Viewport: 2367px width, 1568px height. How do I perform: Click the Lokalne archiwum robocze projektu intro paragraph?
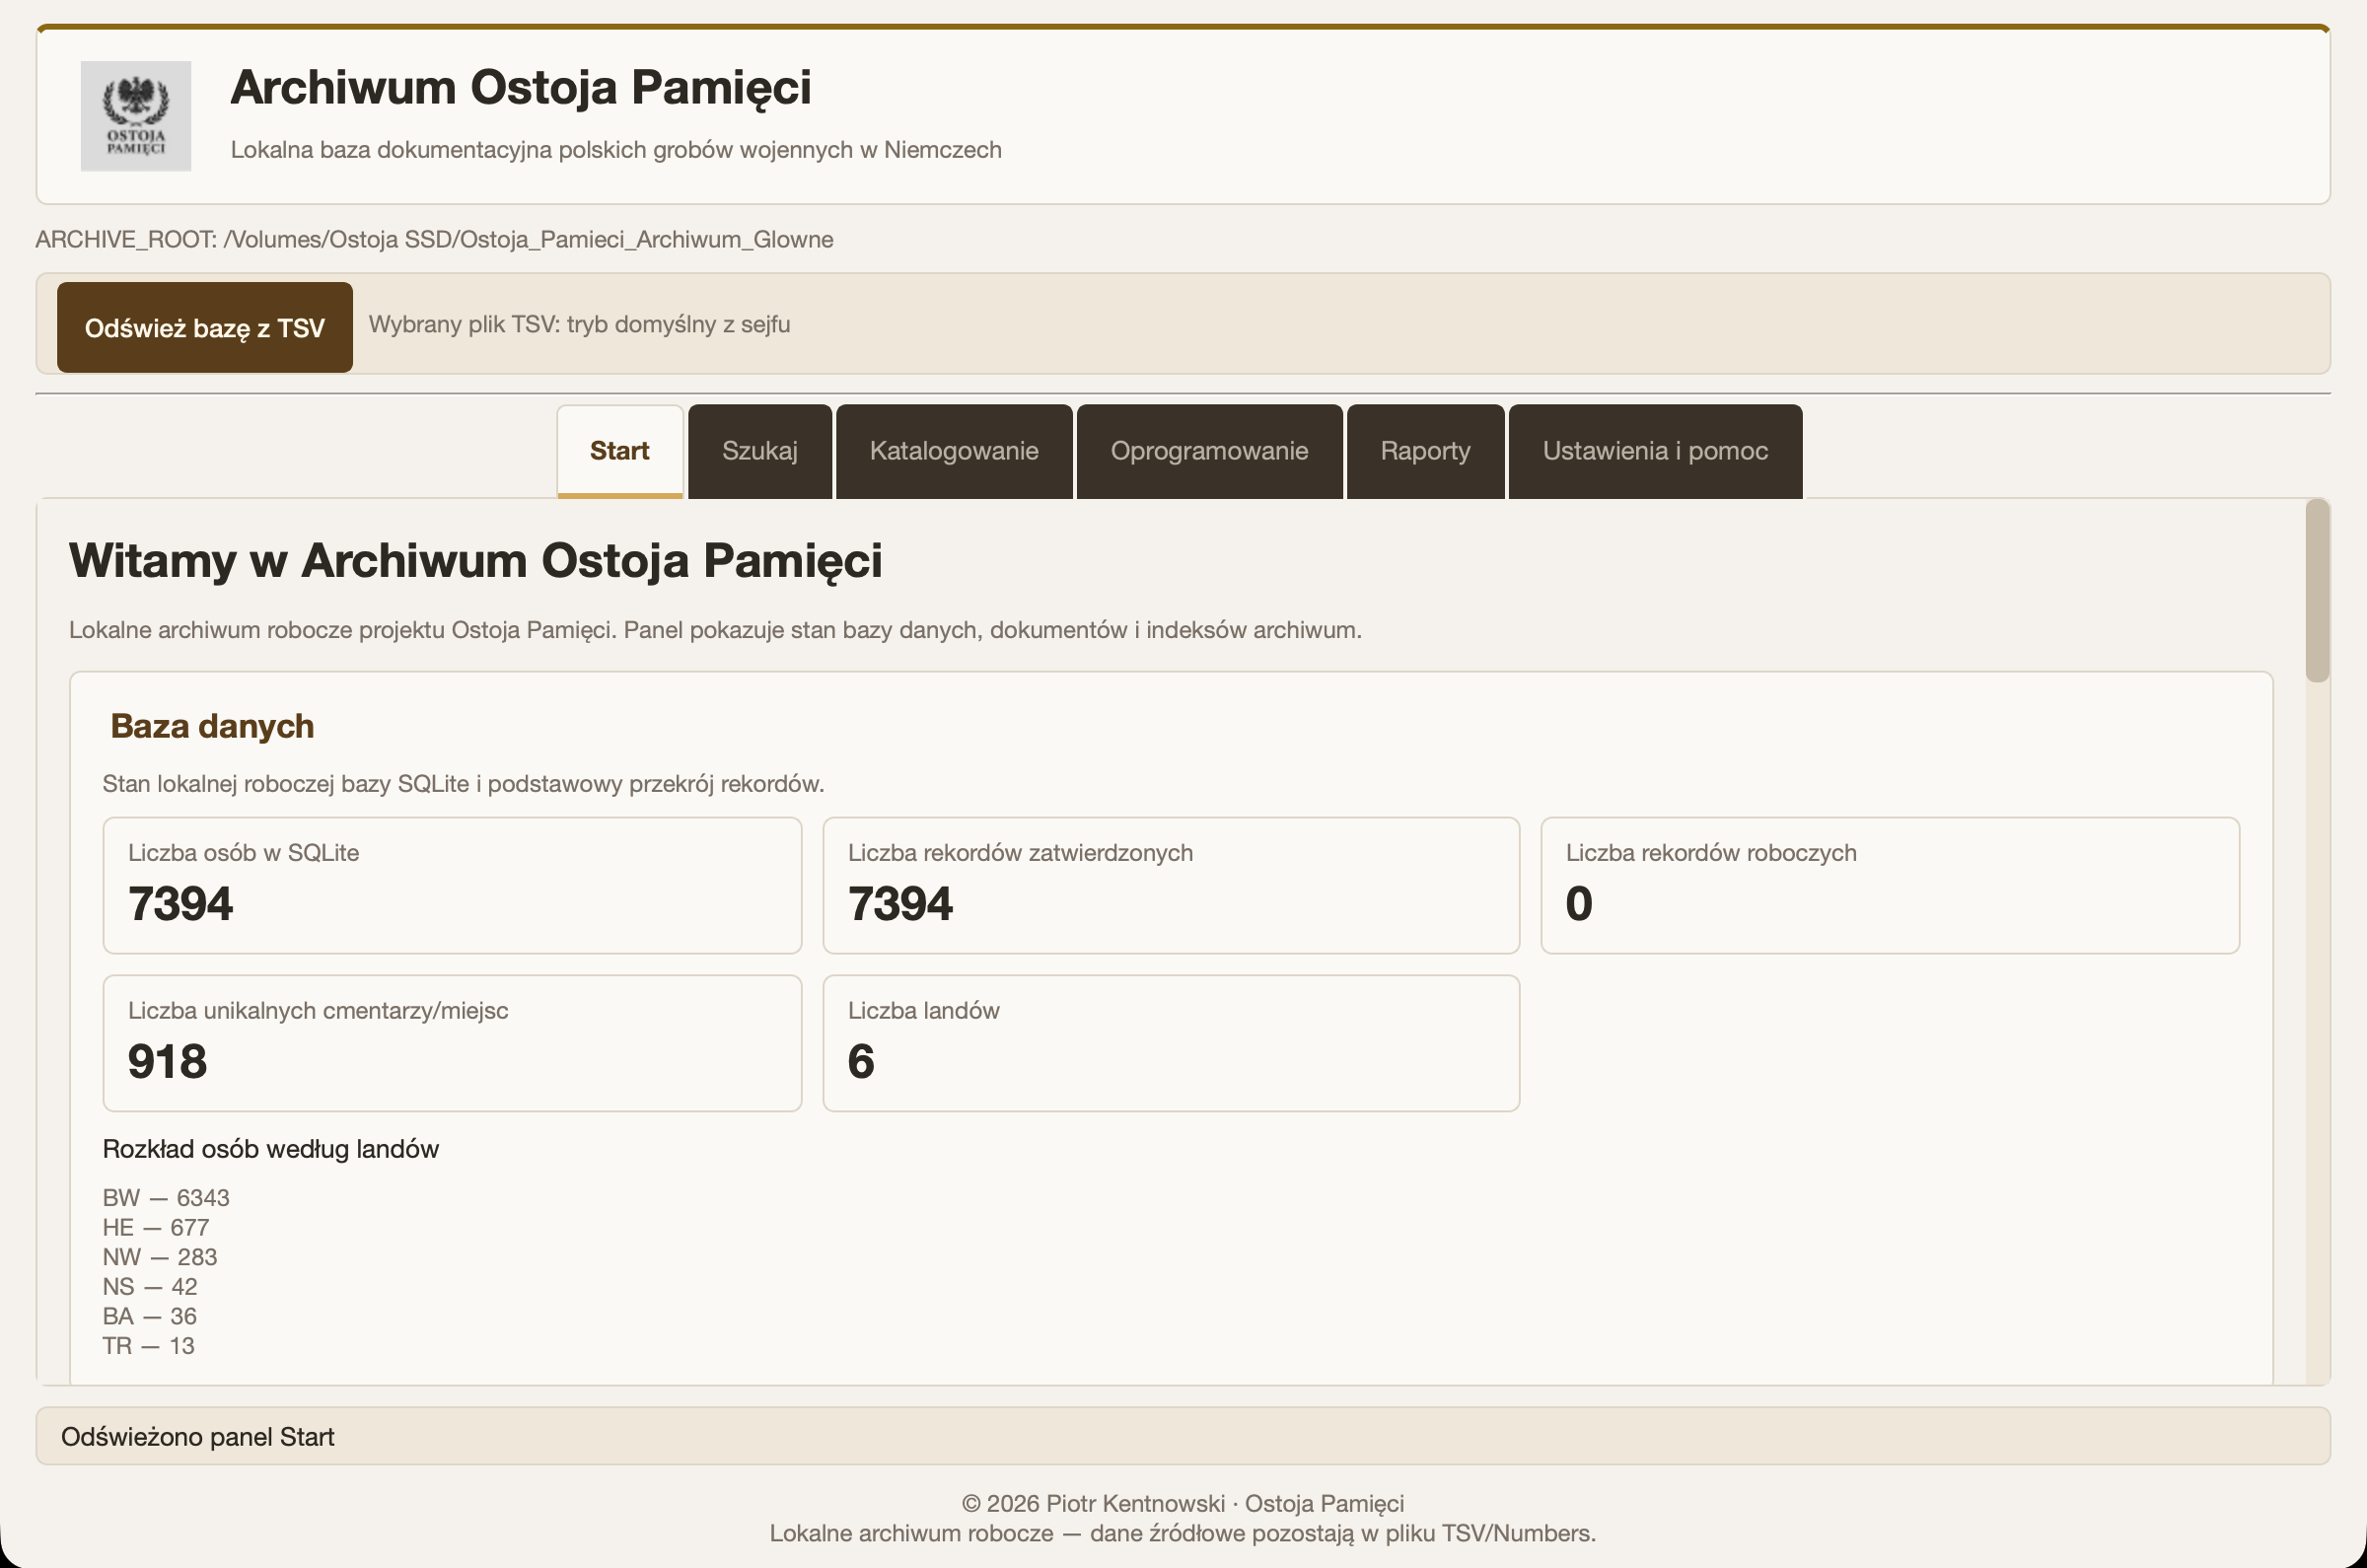coord(715,630)
